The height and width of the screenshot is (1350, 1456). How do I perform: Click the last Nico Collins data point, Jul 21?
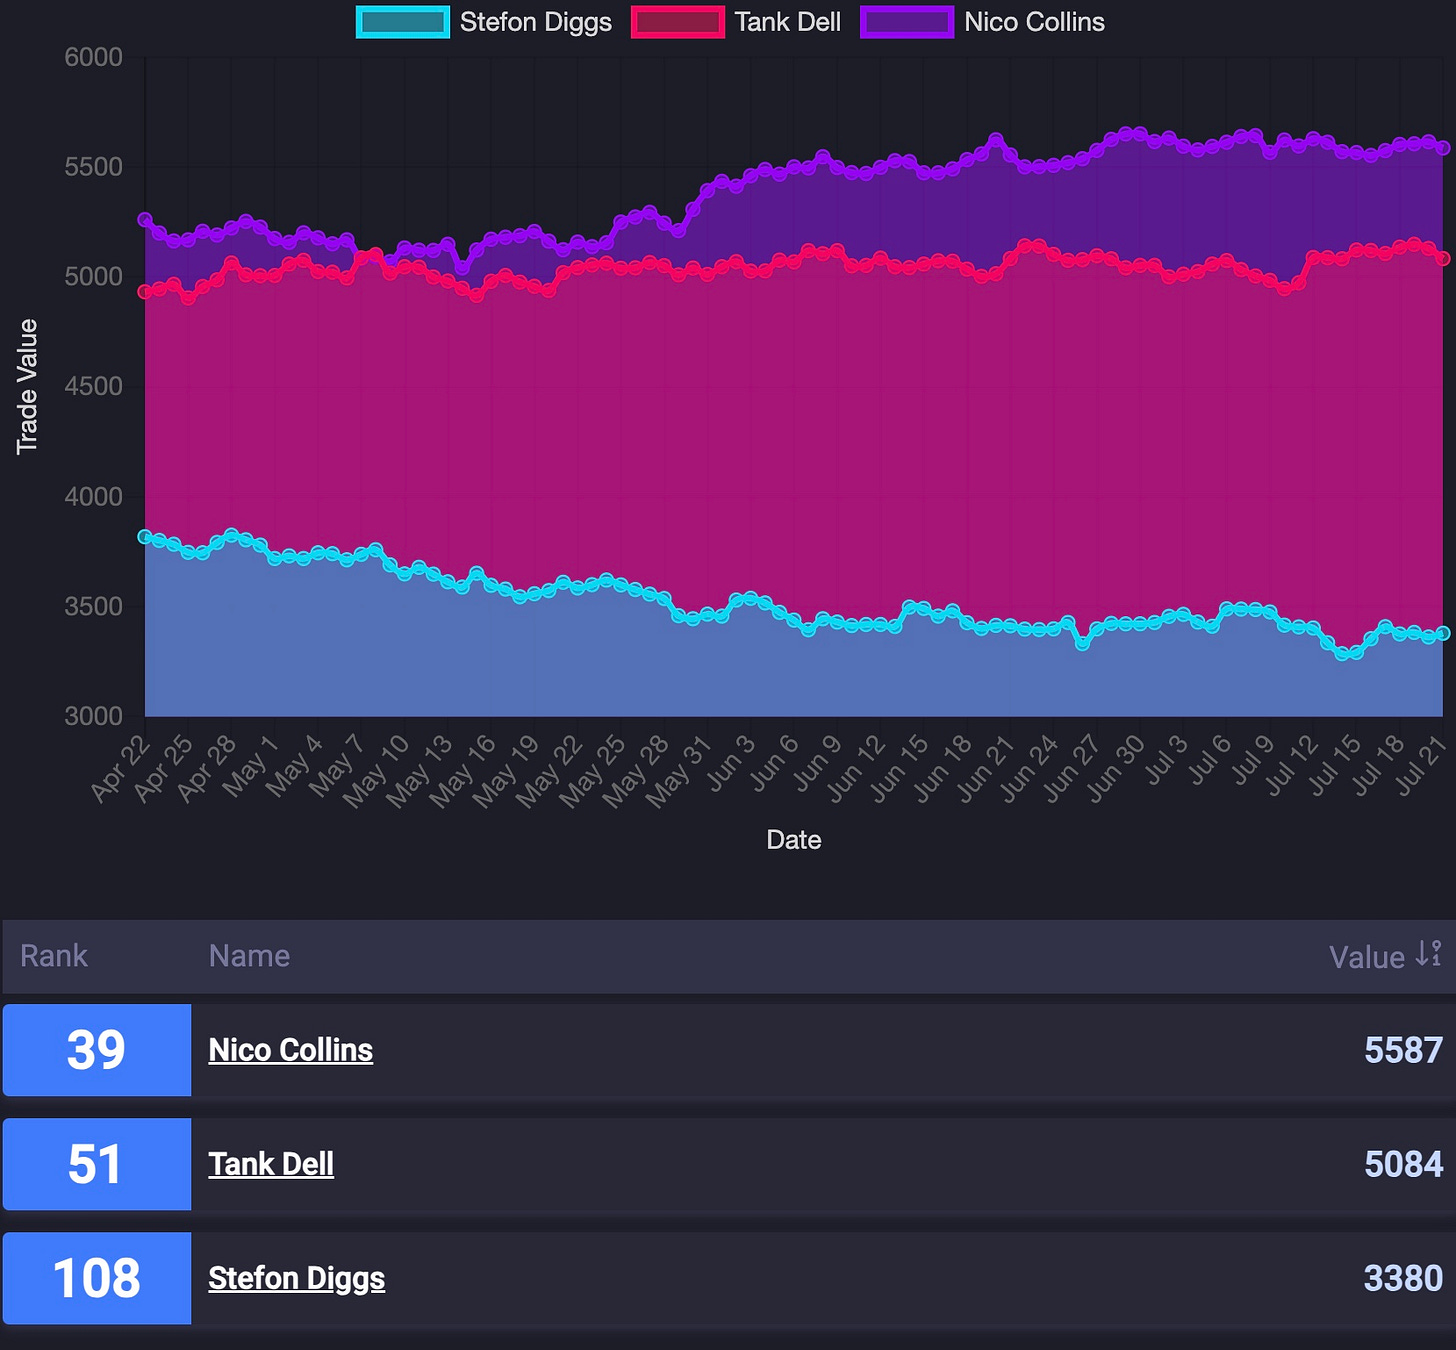click(x=1443, y=148)
